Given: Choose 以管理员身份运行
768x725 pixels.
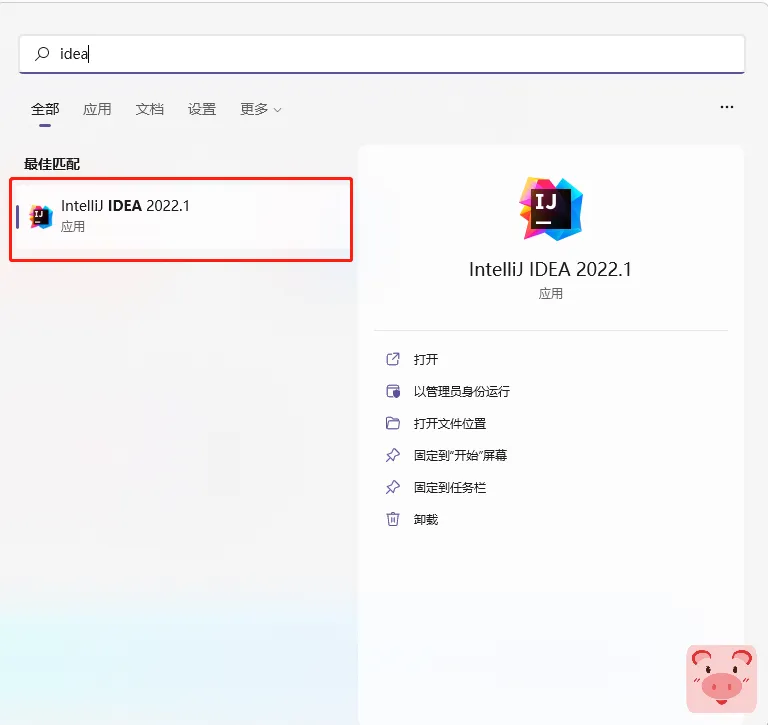Looking at the screenshot, I should 461,391.
